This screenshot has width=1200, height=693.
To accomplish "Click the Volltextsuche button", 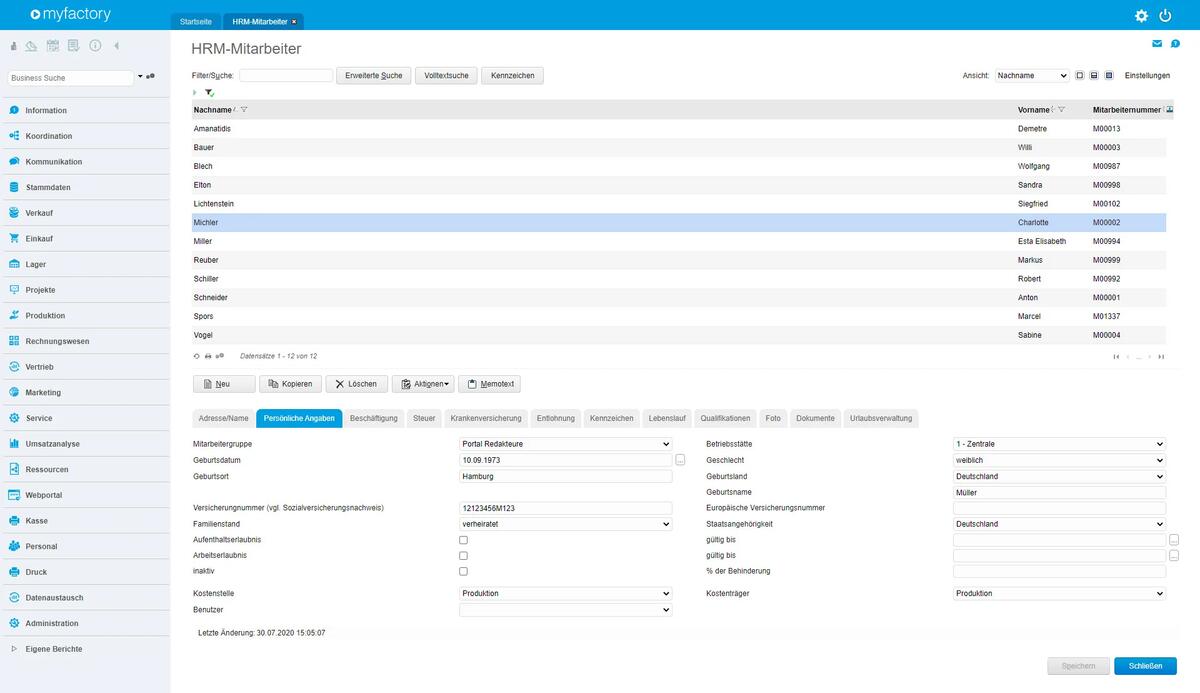I will pyautogui.click(x=446, y=75).
